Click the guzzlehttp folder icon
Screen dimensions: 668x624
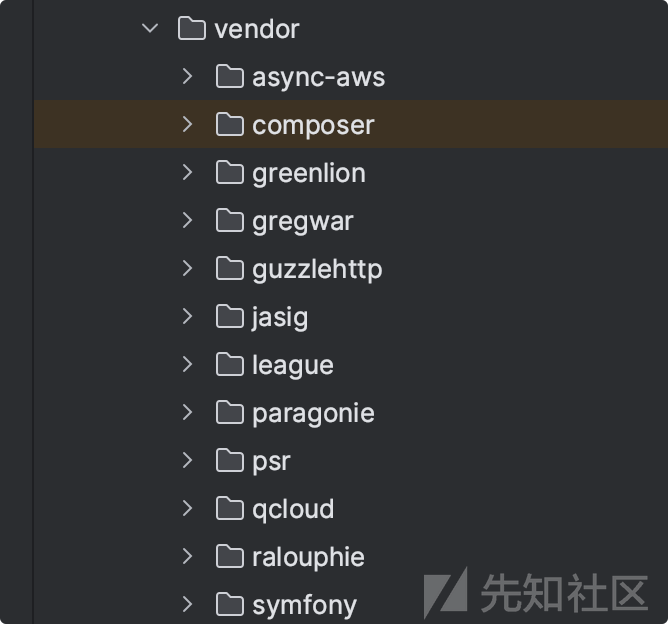point(230,269)
